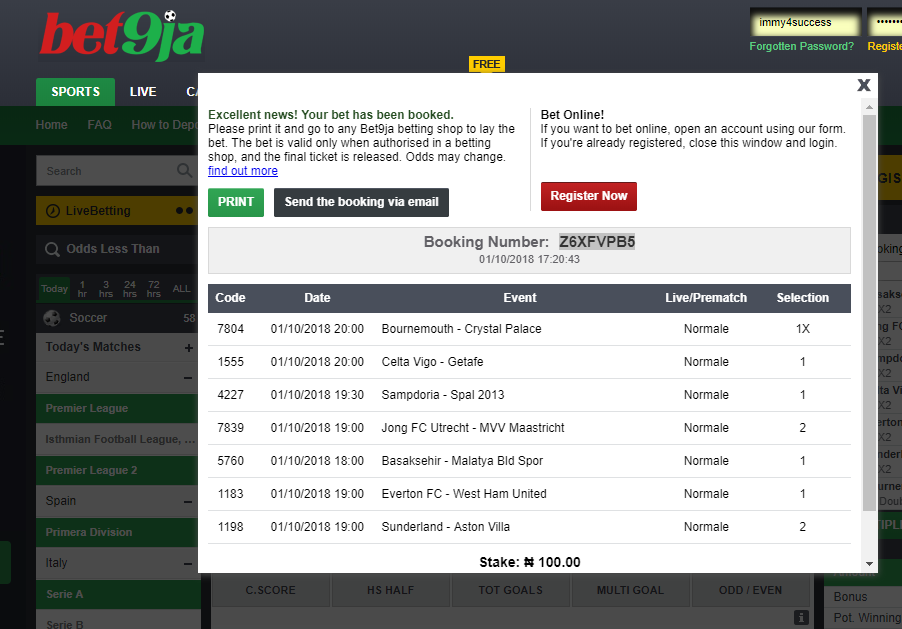The height and width of the screenshot is (629, 902).
Task: Click the Soccer ball icon
Action: [52, 318]
